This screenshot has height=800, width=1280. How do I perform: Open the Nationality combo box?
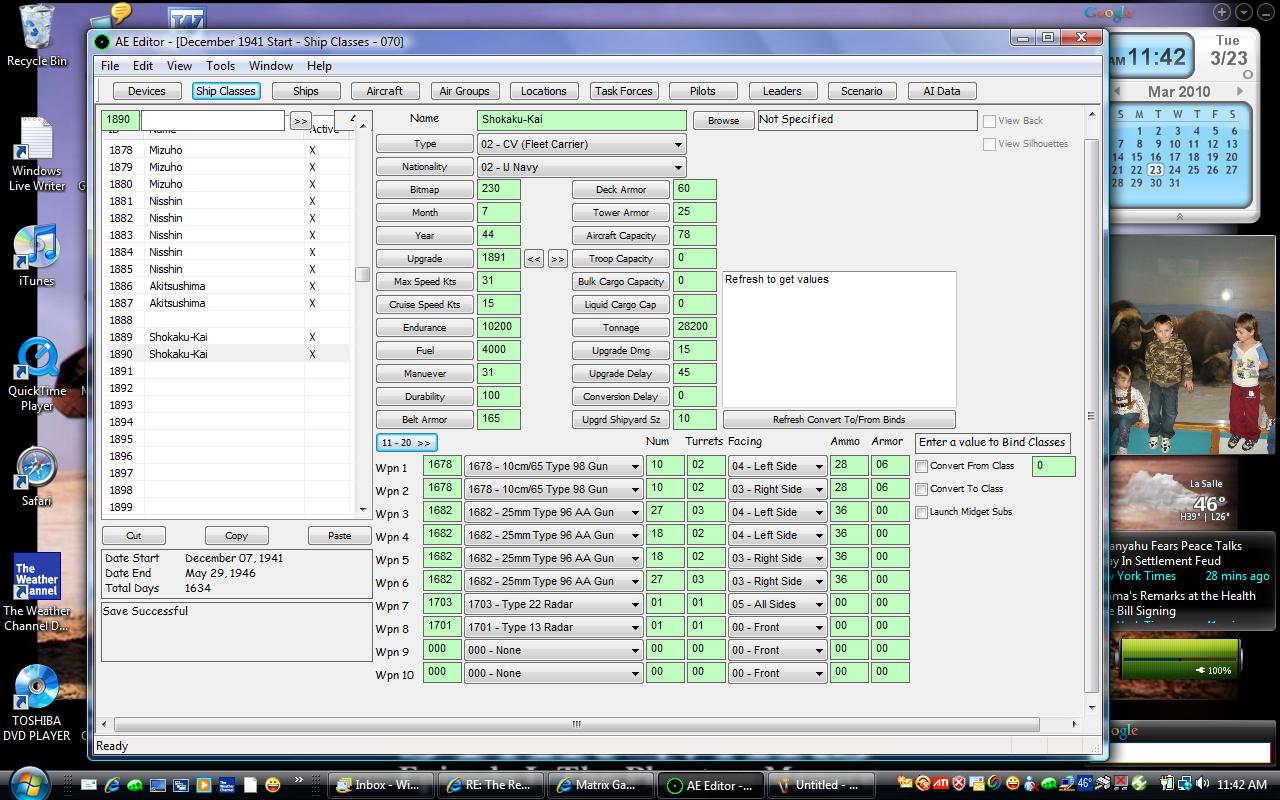(x=581, y=167)
